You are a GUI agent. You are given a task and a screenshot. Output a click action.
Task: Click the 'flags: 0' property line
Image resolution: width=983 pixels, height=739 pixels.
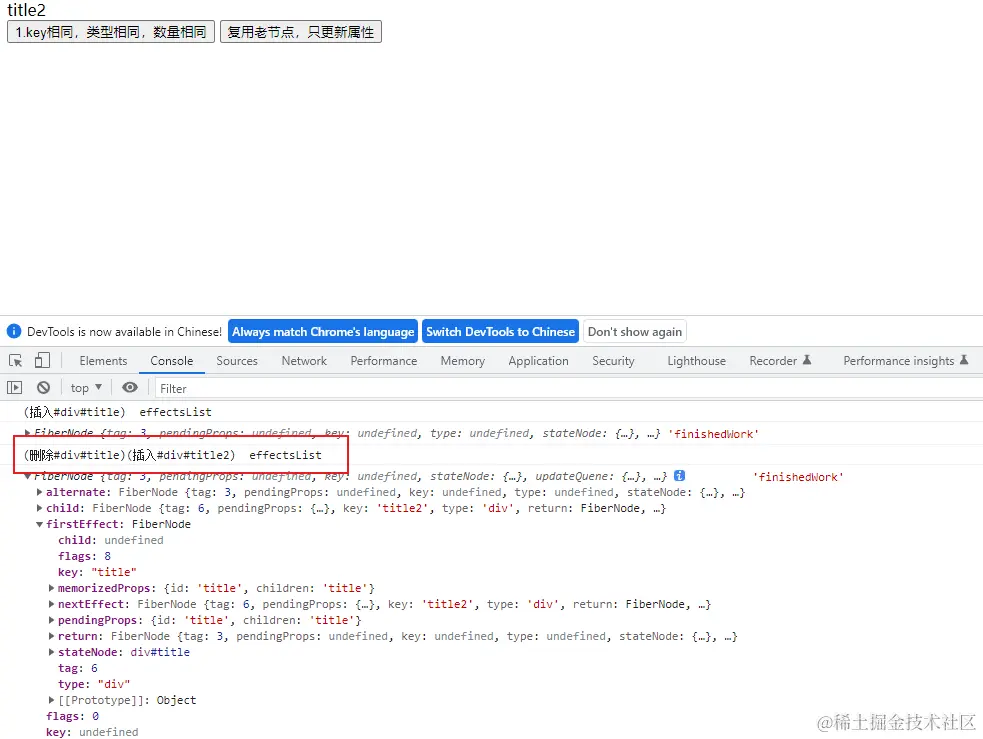coord(72,716)
